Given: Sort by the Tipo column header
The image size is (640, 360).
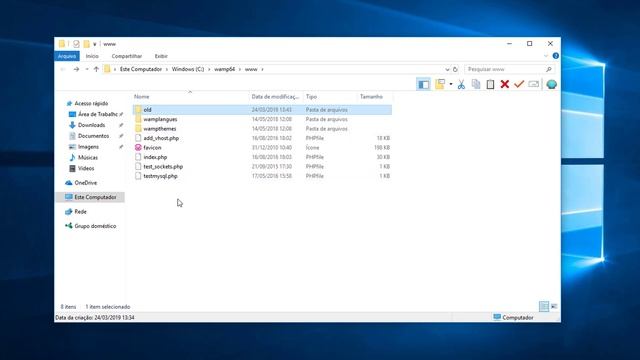Looking at the screenshot, I should coord(330,97).
